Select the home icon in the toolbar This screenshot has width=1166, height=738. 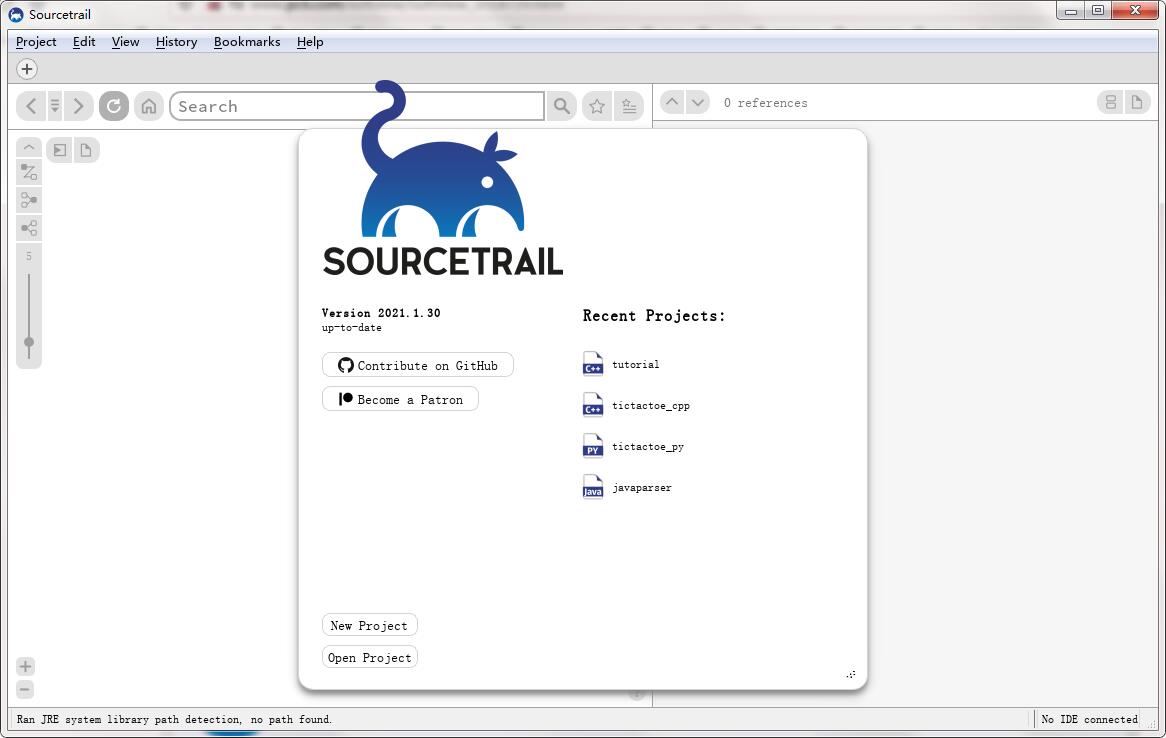click(148, 105)
